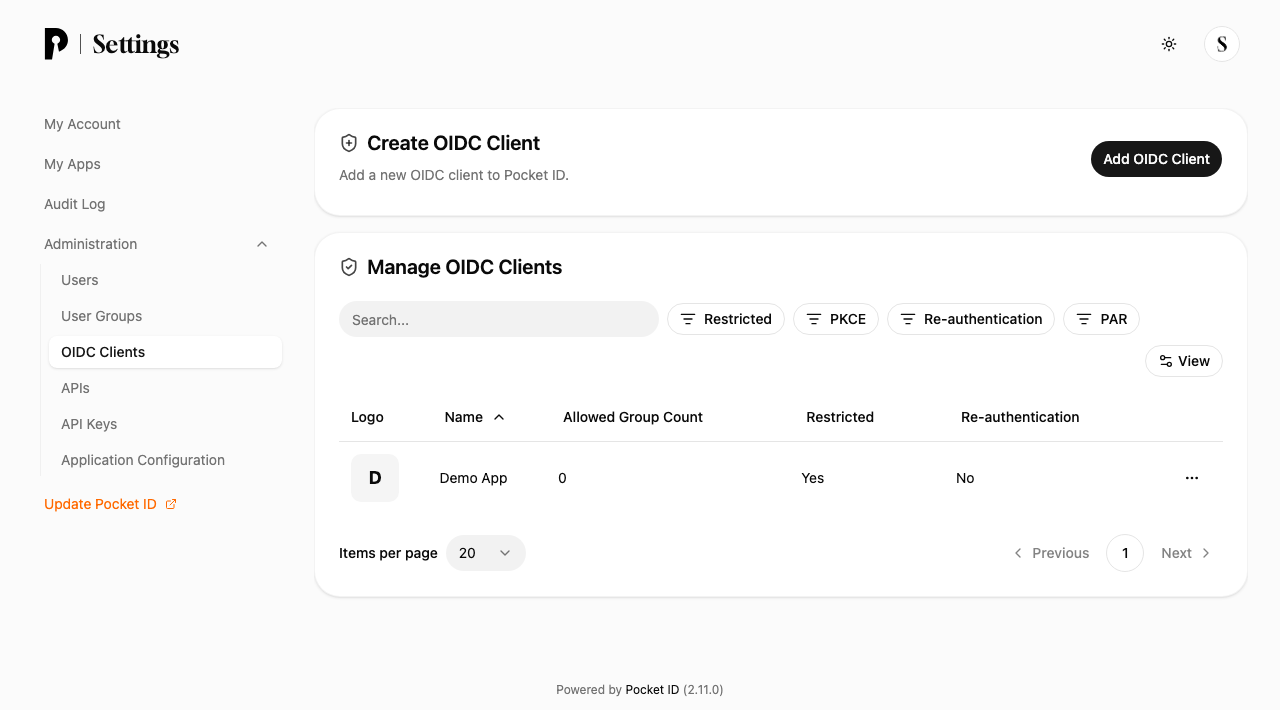The image size is (1280, 720).
Task: Toggle the light/dark theme sun icon
Action: pyautogui.click(x=1169, y=44)
